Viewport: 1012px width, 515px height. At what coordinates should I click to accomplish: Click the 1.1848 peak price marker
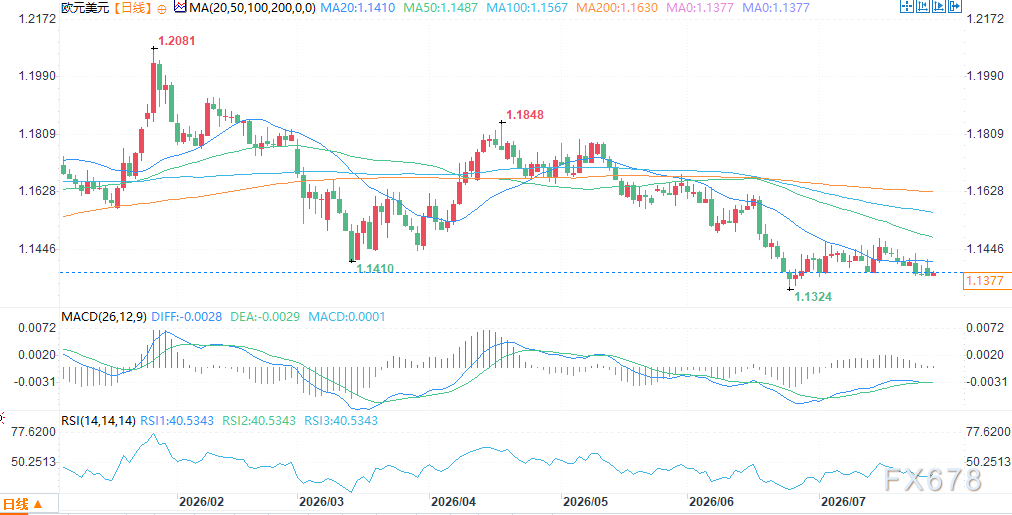click(x=525, y=115)
